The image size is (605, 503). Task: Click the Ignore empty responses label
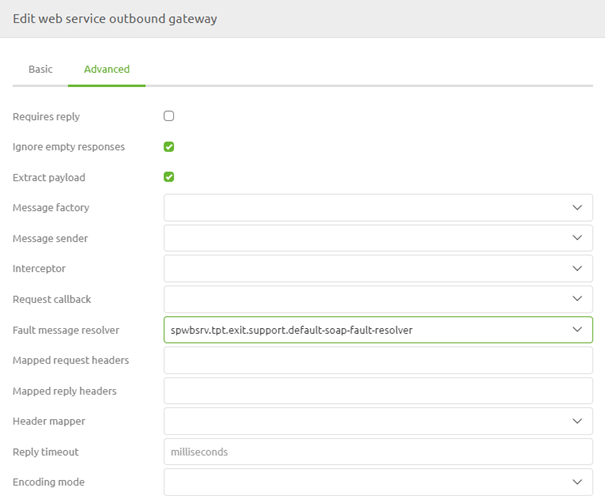tap(68, 147)
